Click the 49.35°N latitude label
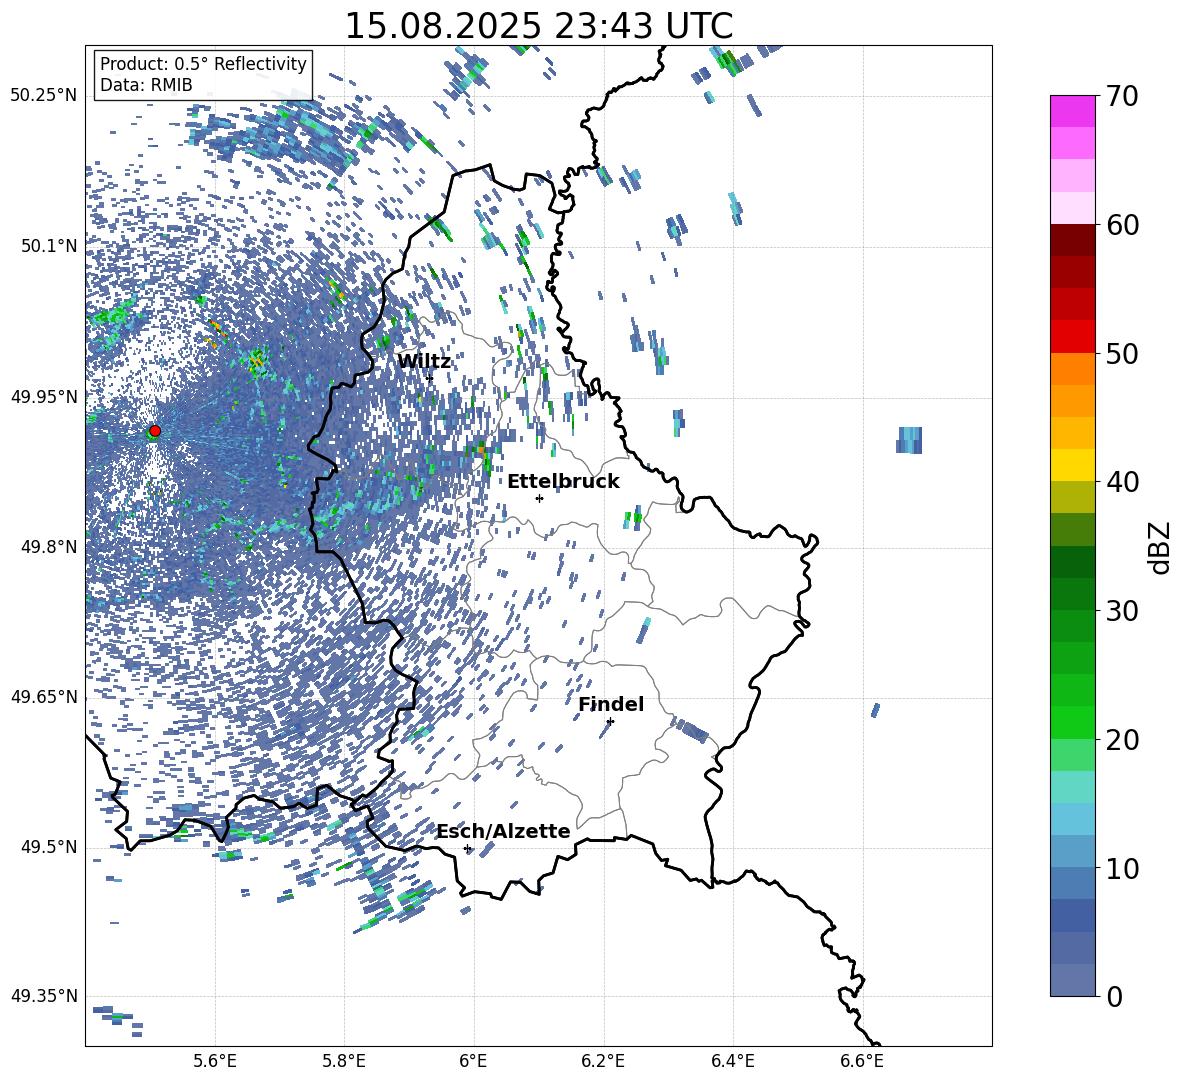This screenshot has width=1184, height=1081. point(44,996)
